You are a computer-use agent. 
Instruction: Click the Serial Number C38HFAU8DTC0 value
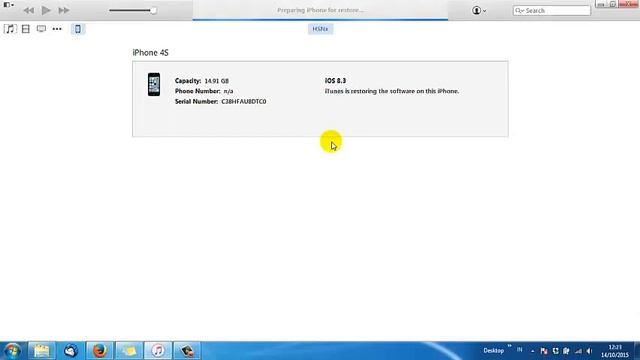click(244, 101)
